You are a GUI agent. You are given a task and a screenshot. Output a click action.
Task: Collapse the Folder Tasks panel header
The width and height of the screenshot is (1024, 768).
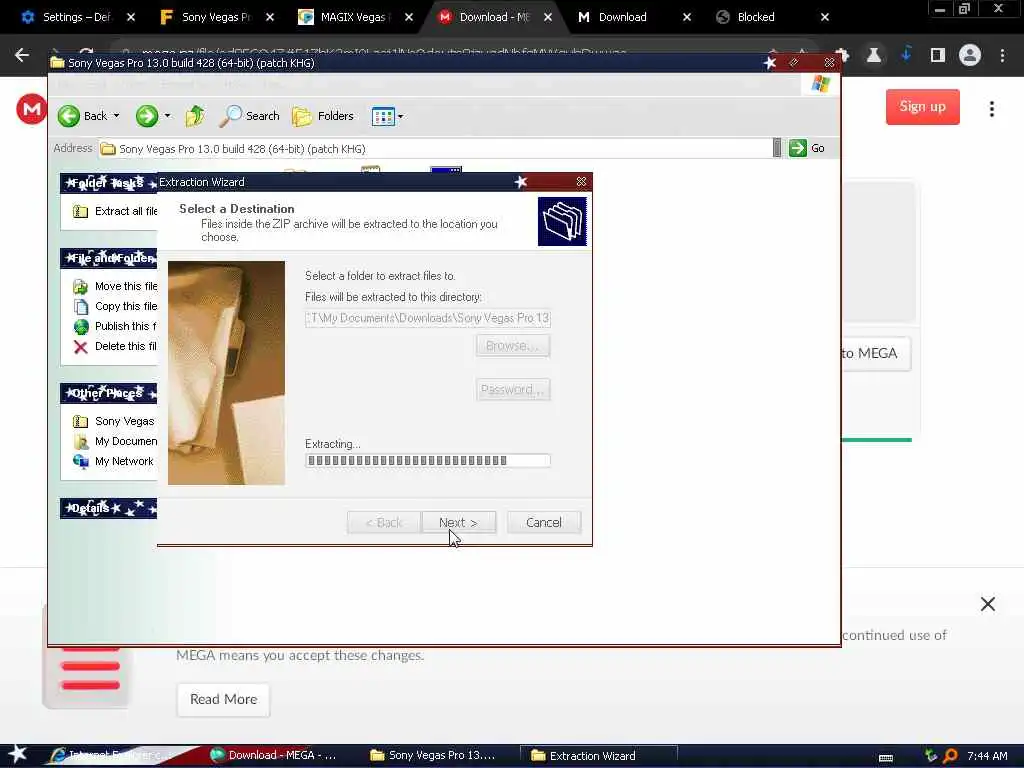point(108,184)
